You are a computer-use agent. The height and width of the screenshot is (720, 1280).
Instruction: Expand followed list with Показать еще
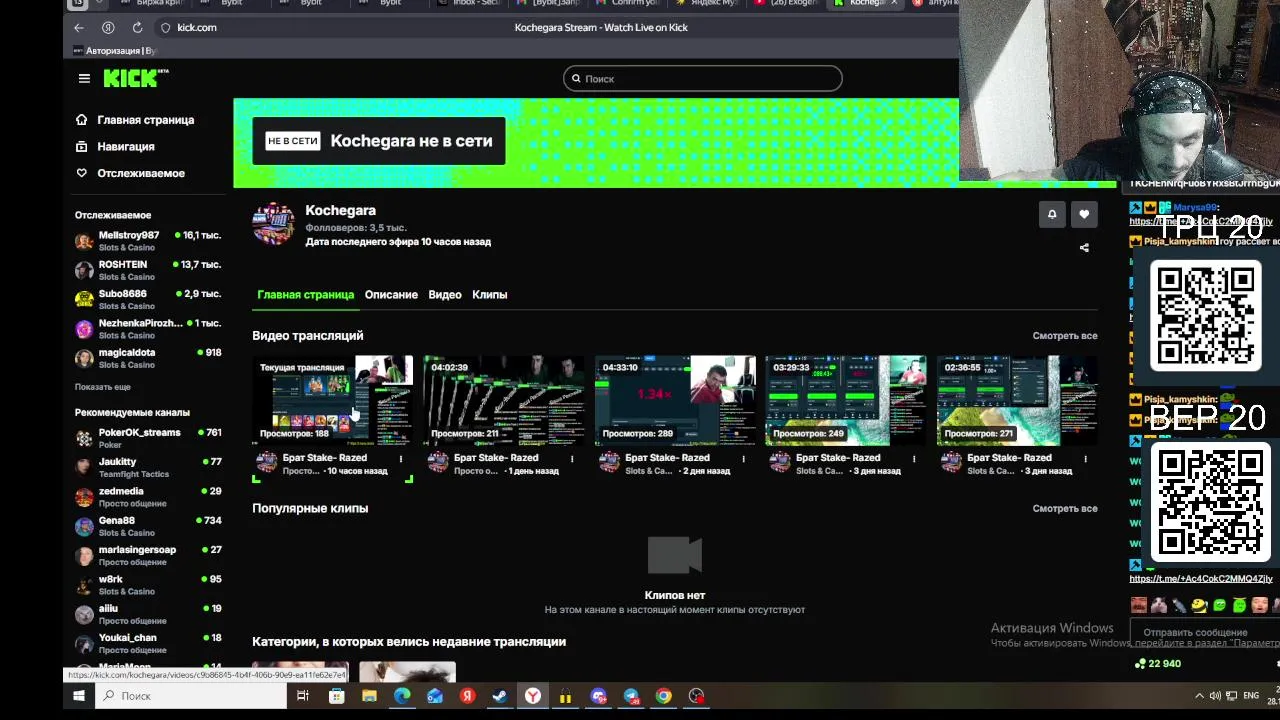point(103,387)
